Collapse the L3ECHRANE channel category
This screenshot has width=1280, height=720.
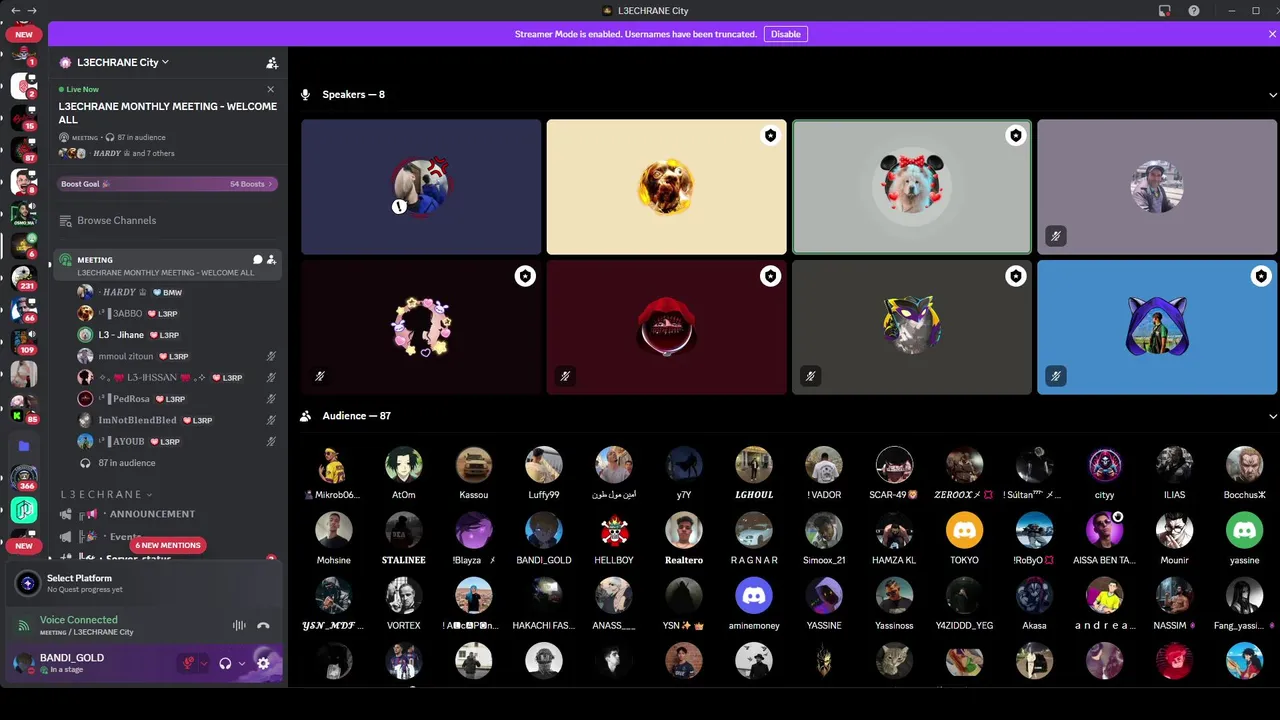(x=107, y=494)
